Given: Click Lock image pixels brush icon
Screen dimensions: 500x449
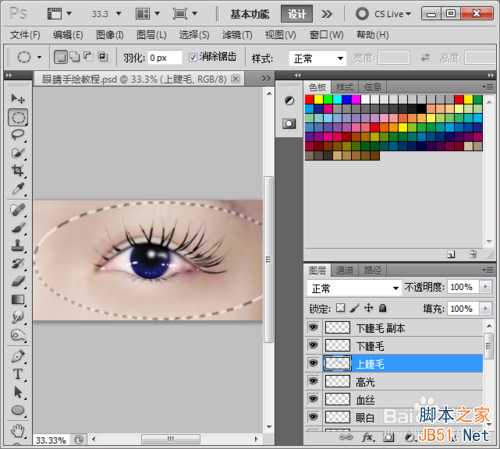Looking at the screenshot, I should coord(355,308).
